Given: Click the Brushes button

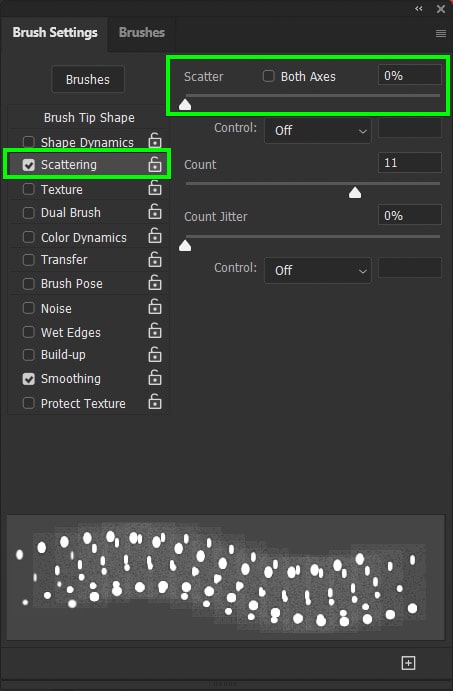Looking at the screenshot, I should click(88, 80).
